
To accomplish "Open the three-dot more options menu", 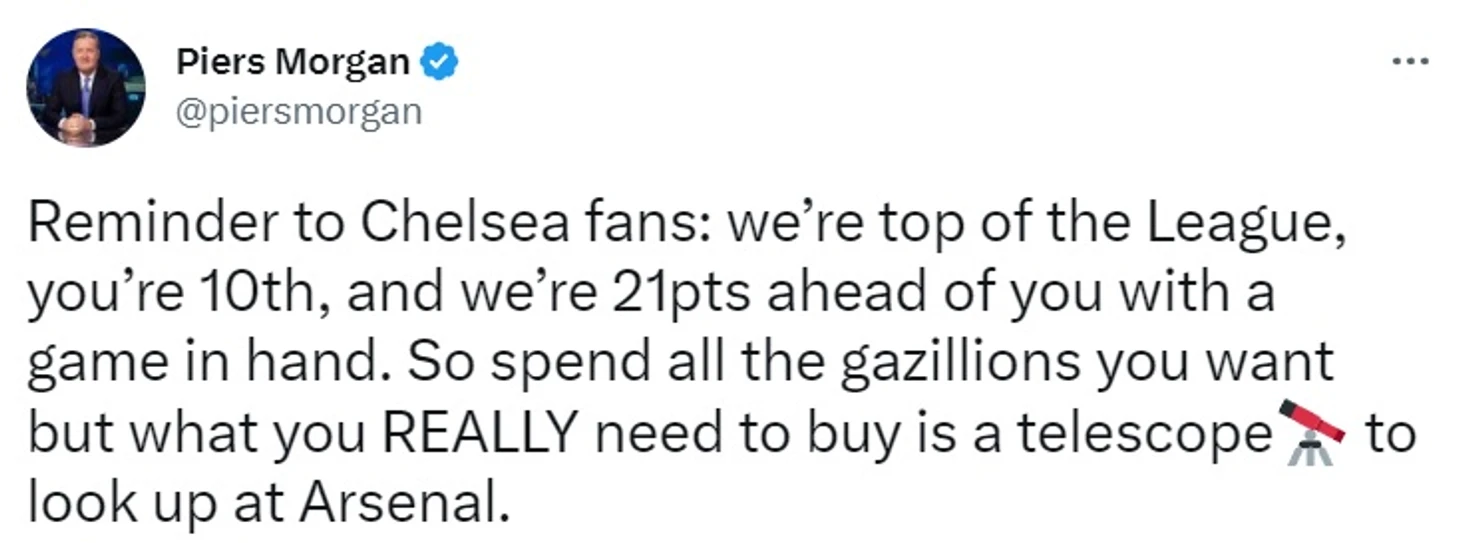I will [1411, 62].
